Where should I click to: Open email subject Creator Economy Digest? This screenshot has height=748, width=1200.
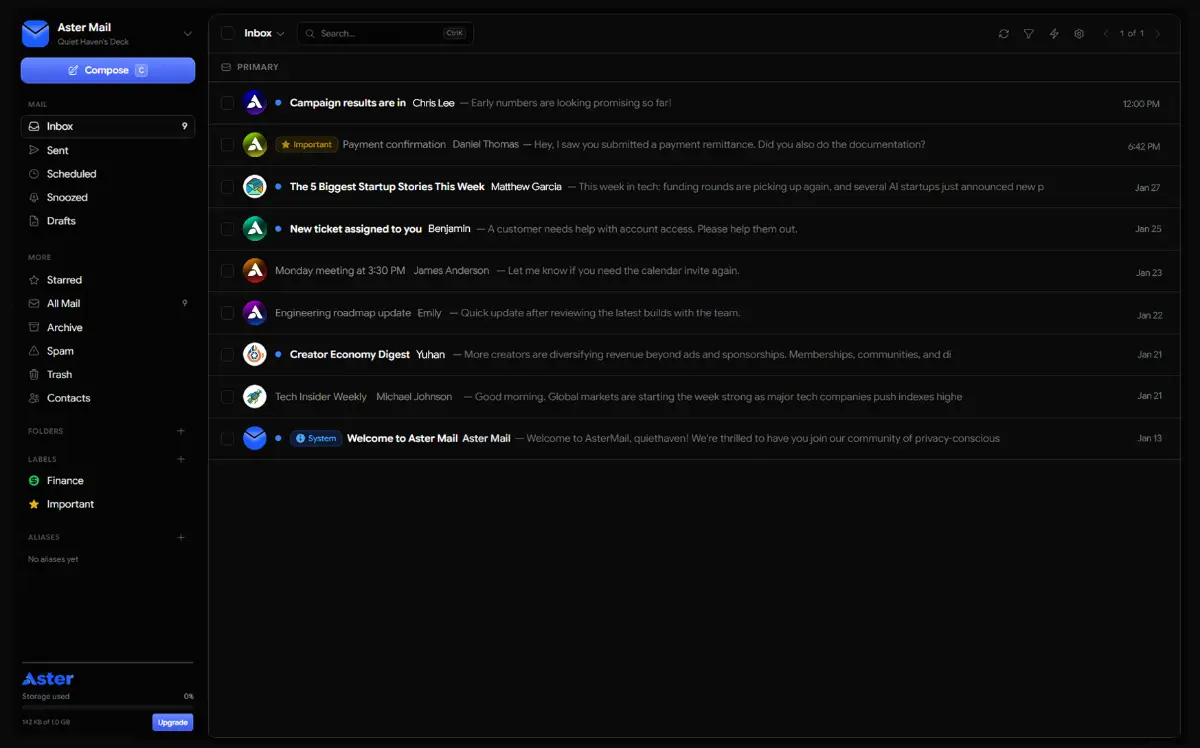(350, 355)
